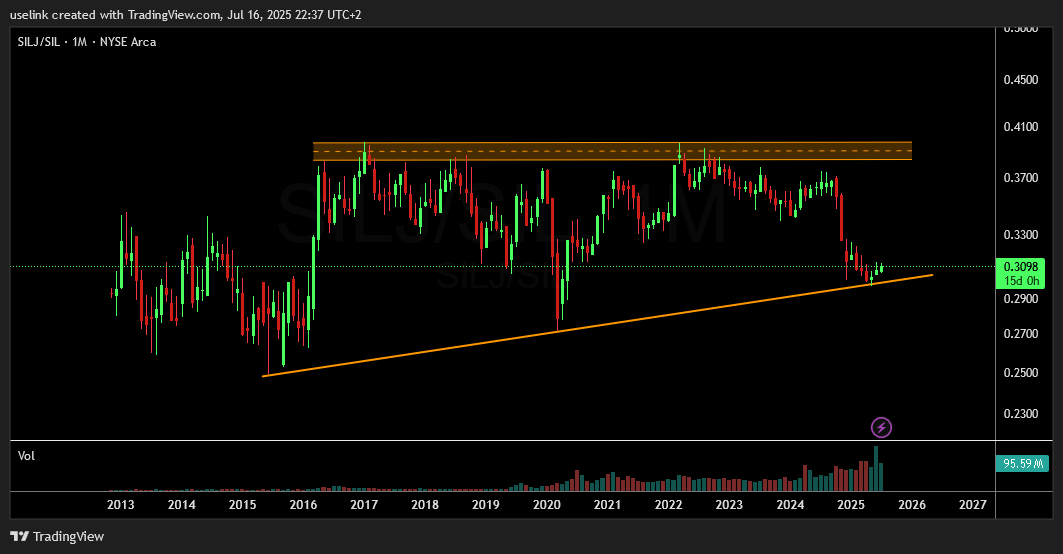Click the 2025 label on time axis
Screen dimensions: 1063x554
pyautogui.click(x=851, y=504)
